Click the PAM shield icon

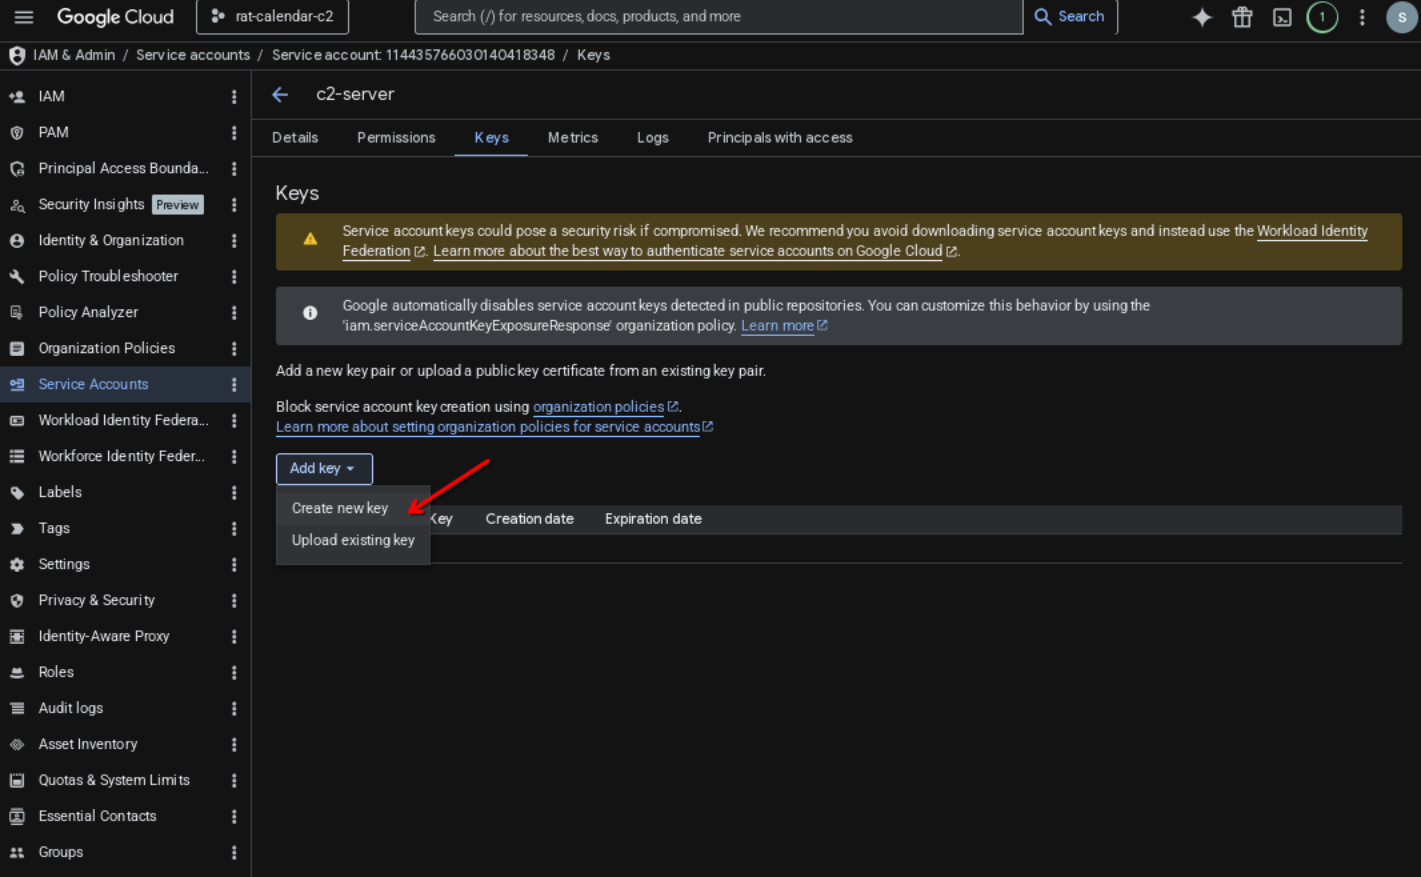point(17,133)
